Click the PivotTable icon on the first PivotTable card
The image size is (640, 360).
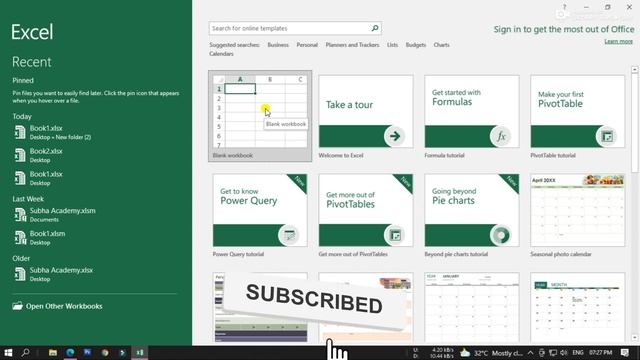[607, 136]
